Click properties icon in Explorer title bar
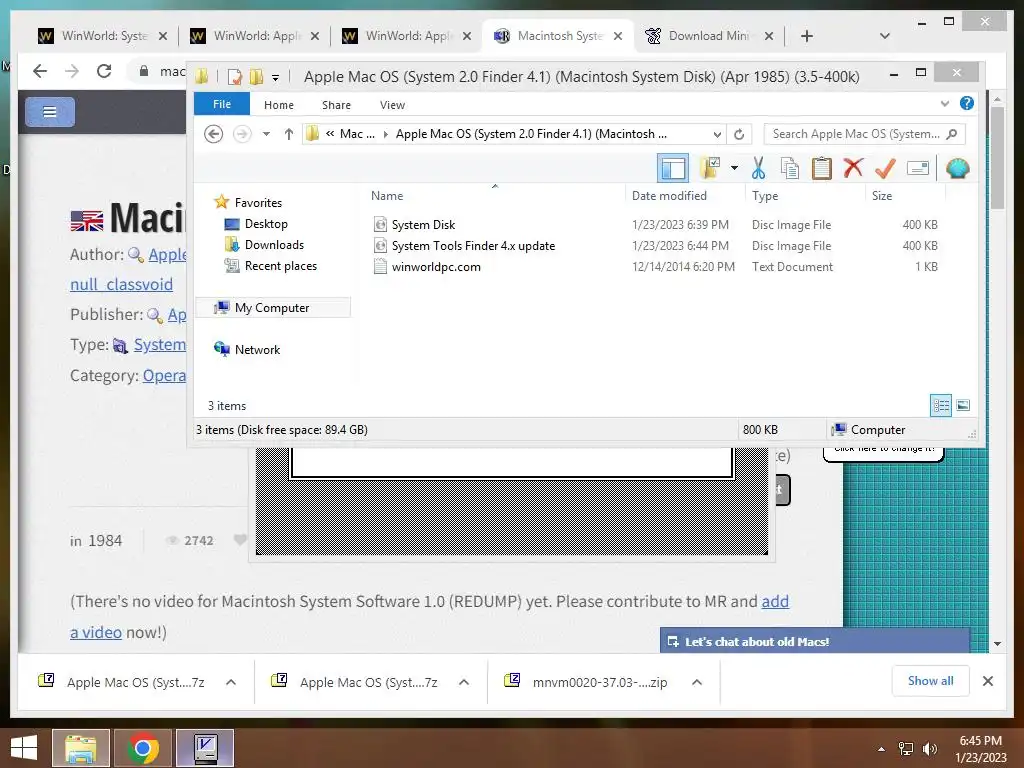 [x=234, y=77]
